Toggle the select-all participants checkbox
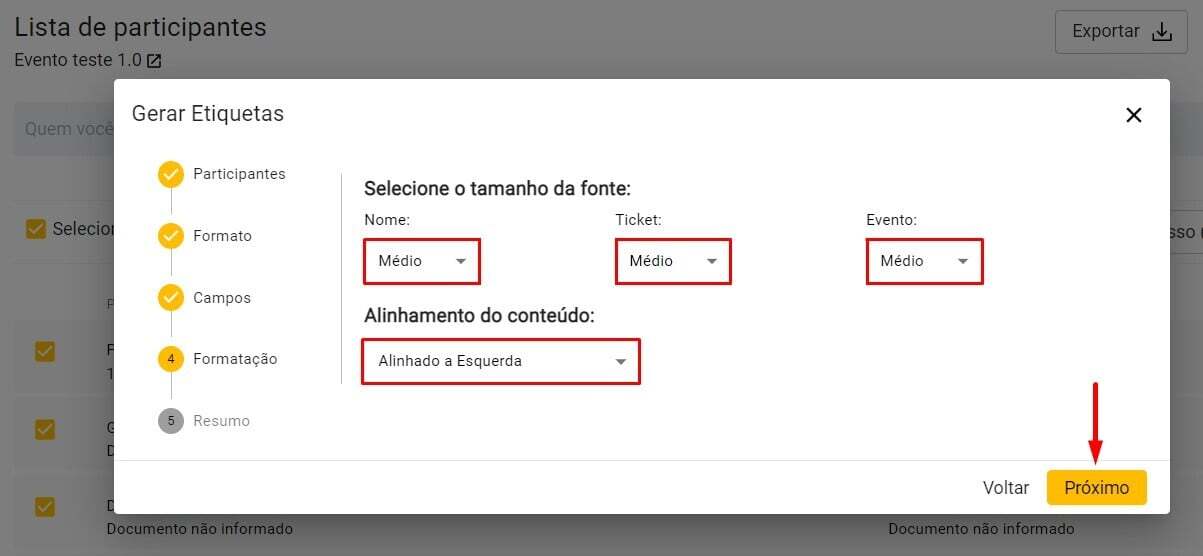This screenshot has width=1203, height=556. click(x=36, y=229)
